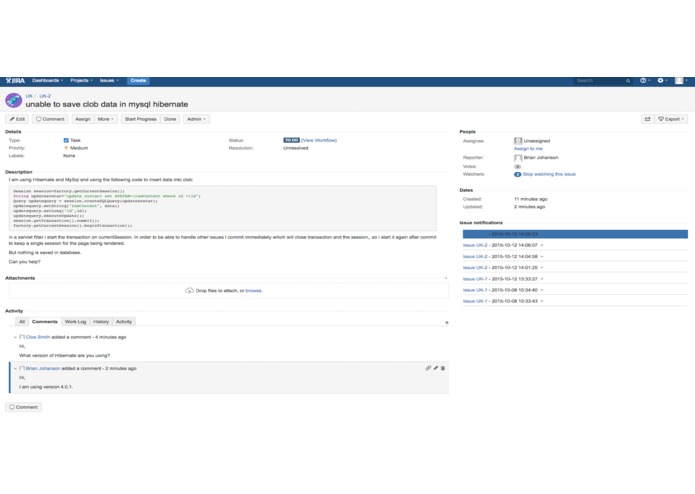
Task: Switch to the All activity tab
Action: (x=22, y=322)
